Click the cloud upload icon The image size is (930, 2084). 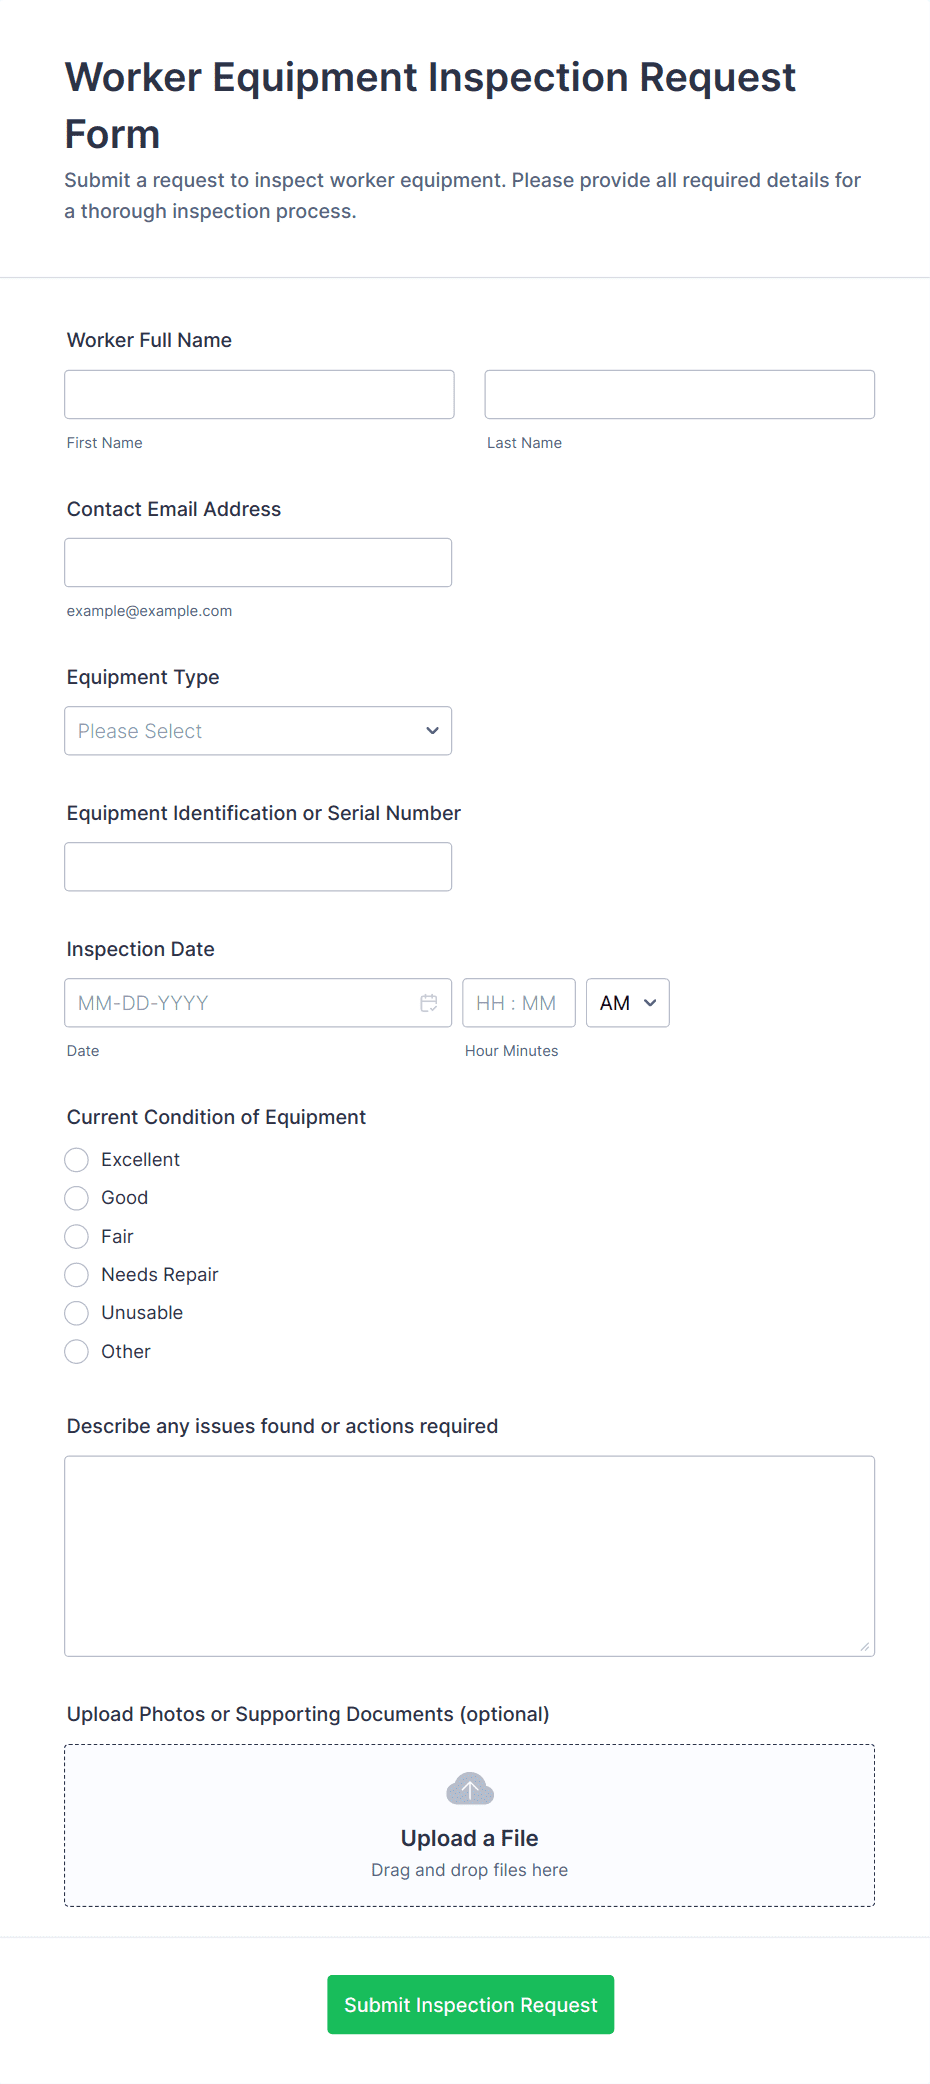click(x=470, y=1789)
